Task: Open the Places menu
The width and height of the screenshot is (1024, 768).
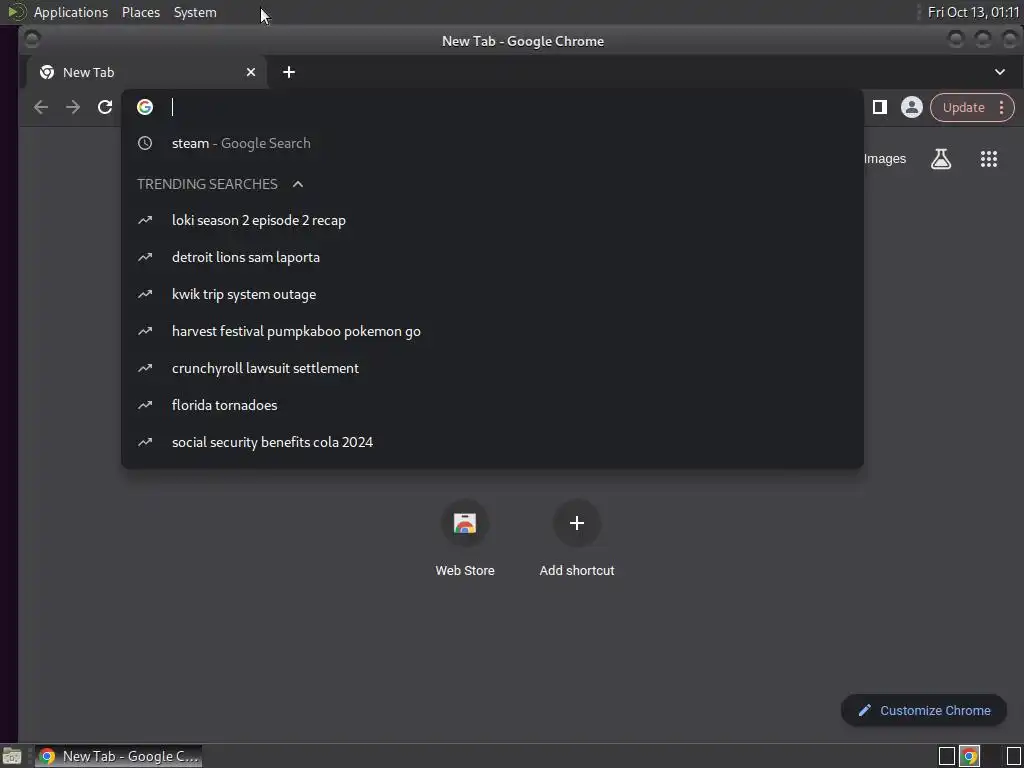Action: (140, 12)
